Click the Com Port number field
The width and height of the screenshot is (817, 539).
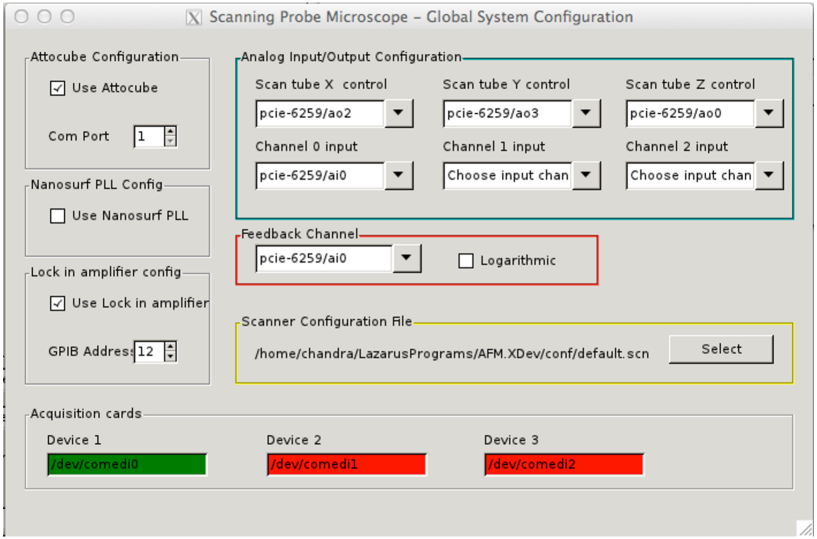[x=148, y=136]
